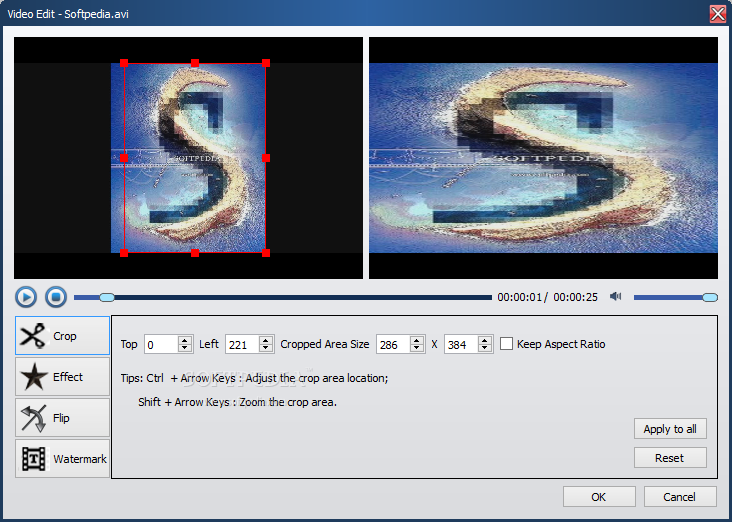Increase cropped width 286 with up arrow
This screenshot has width=732, height=522.
click(416, 340)
